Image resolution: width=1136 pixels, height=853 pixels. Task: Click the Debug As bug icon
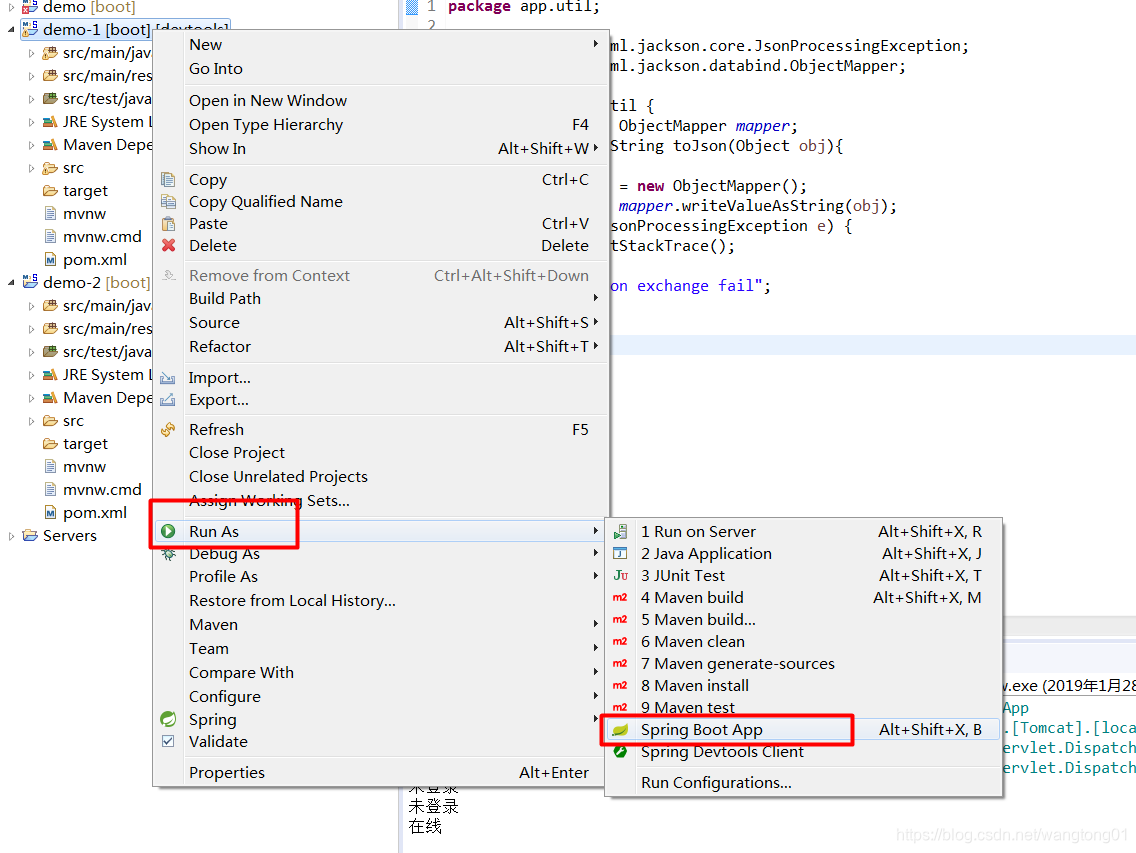tap(168, 554)
